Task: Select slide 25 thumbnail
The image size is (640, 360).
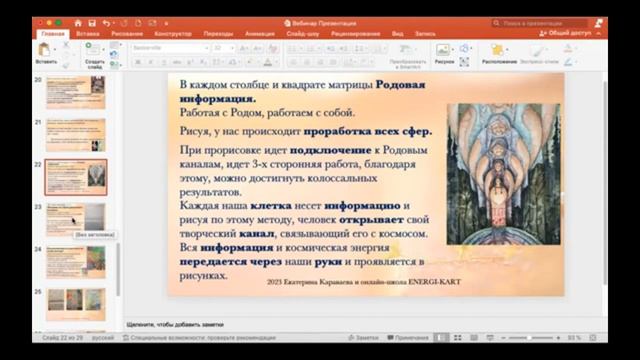Action: coord(76,304)
